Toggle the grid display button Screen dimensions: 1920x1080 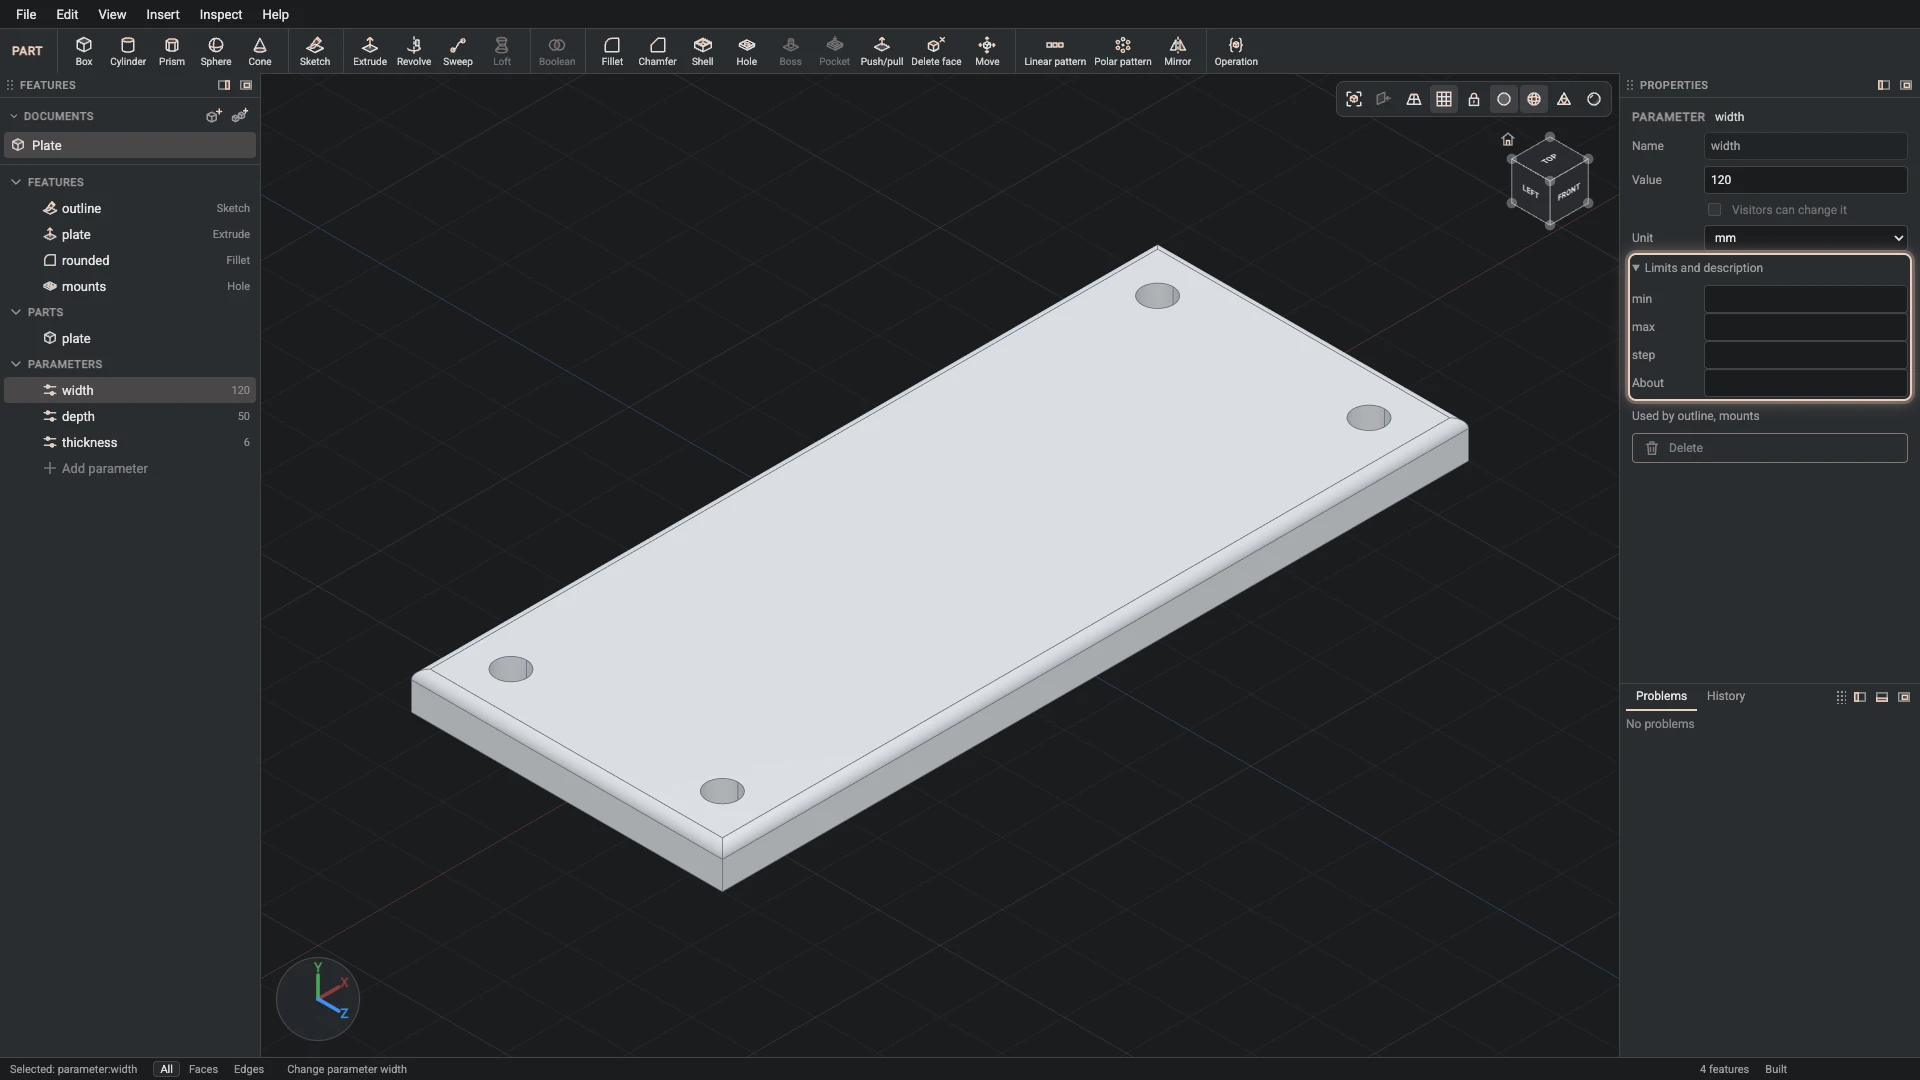click(1444, 99)
